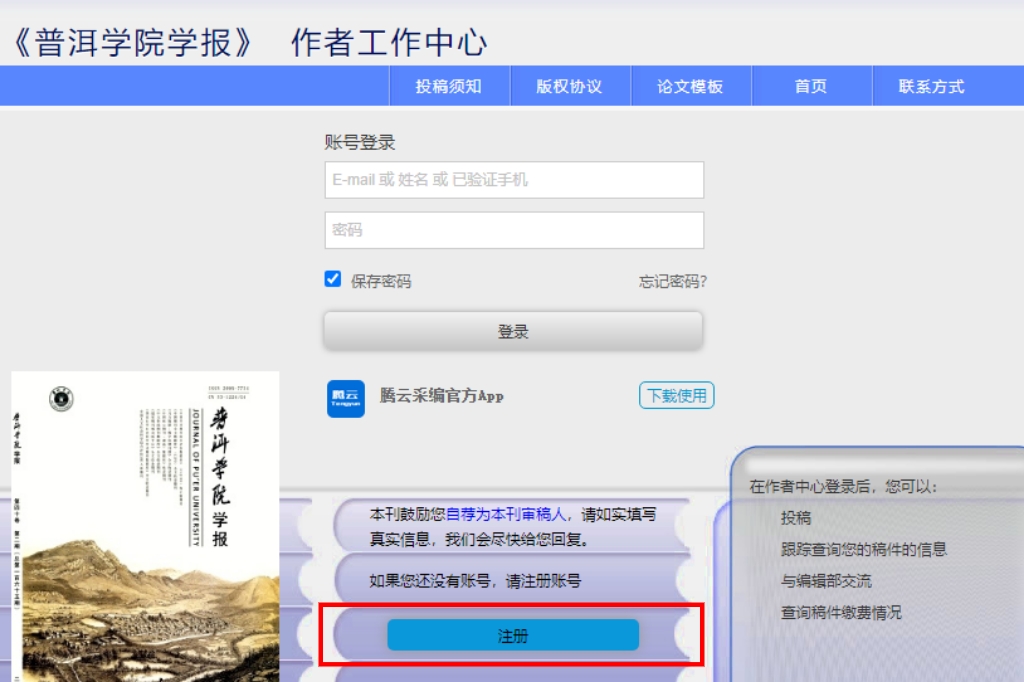Viewport: 1024px width, 682px height.
Task: Click the blue 注册 button
Action: pyautogui.click(x=513, y=636)
